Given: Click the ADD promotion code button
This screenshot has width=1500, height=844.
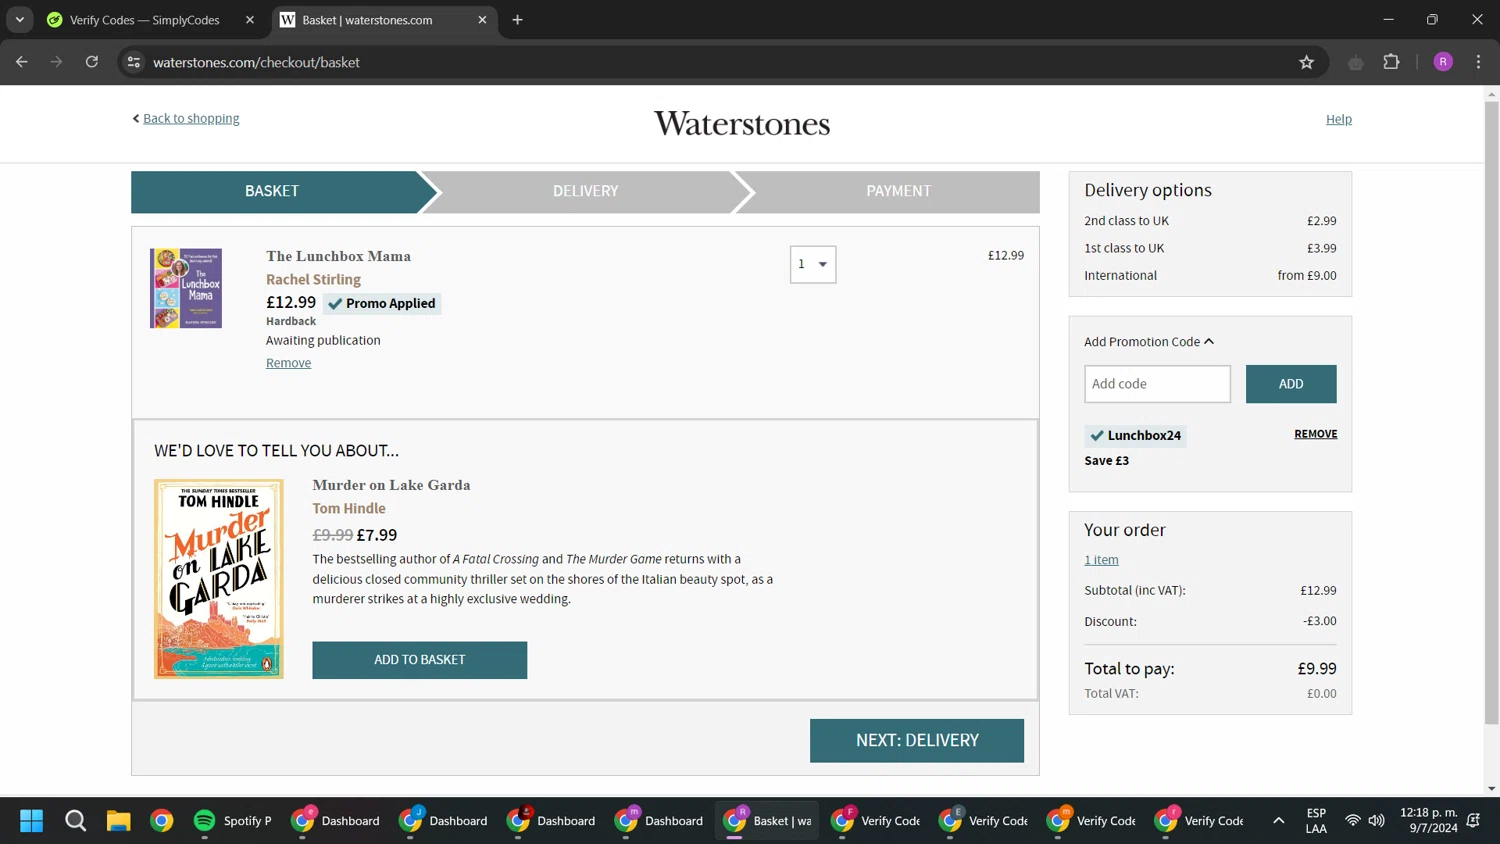Looking at the screenshot, I should 1291,384.
